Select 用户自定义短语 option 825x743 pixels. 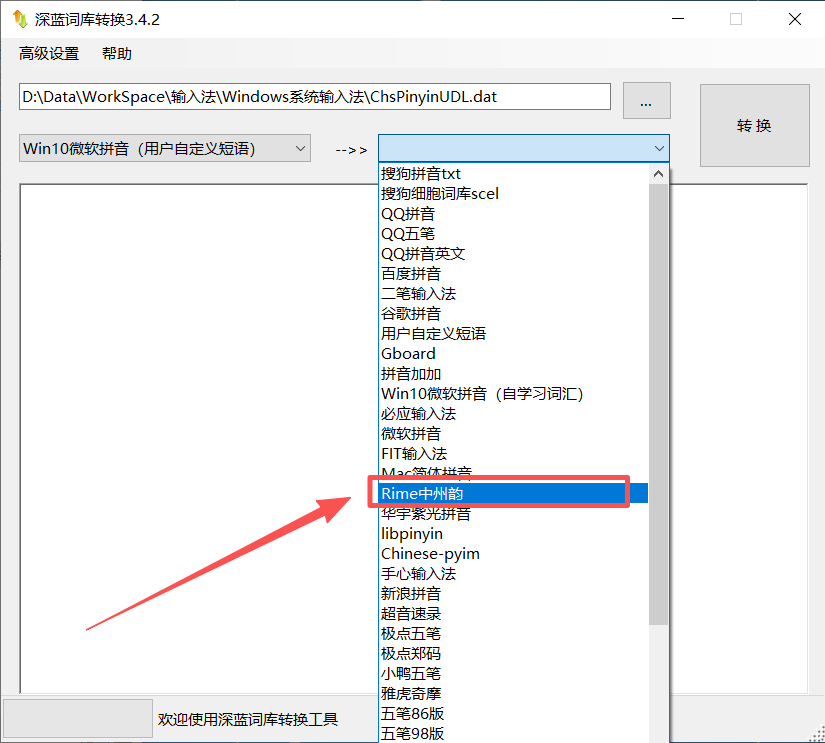coord(514,334)
